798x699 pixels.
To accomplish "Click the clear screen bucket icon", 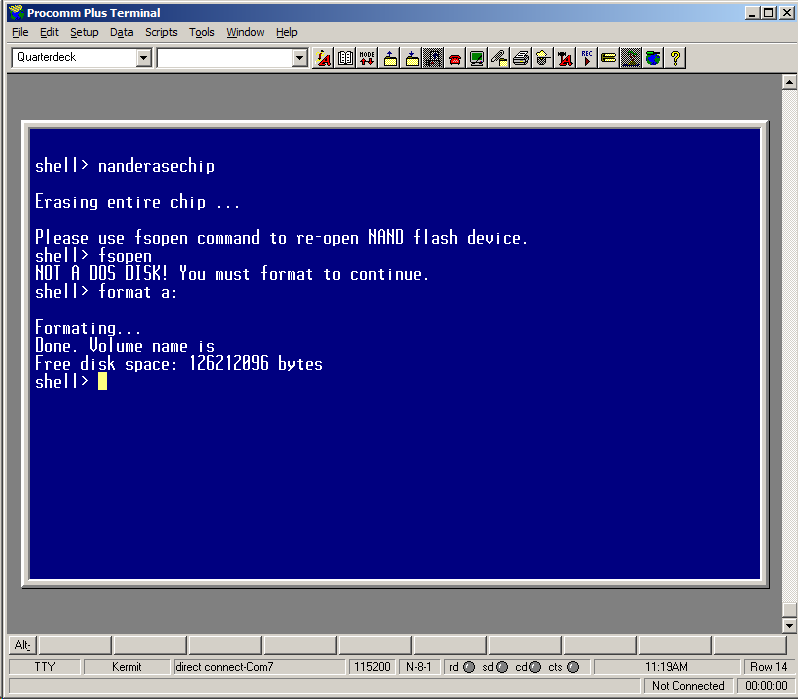I will 543,58.
